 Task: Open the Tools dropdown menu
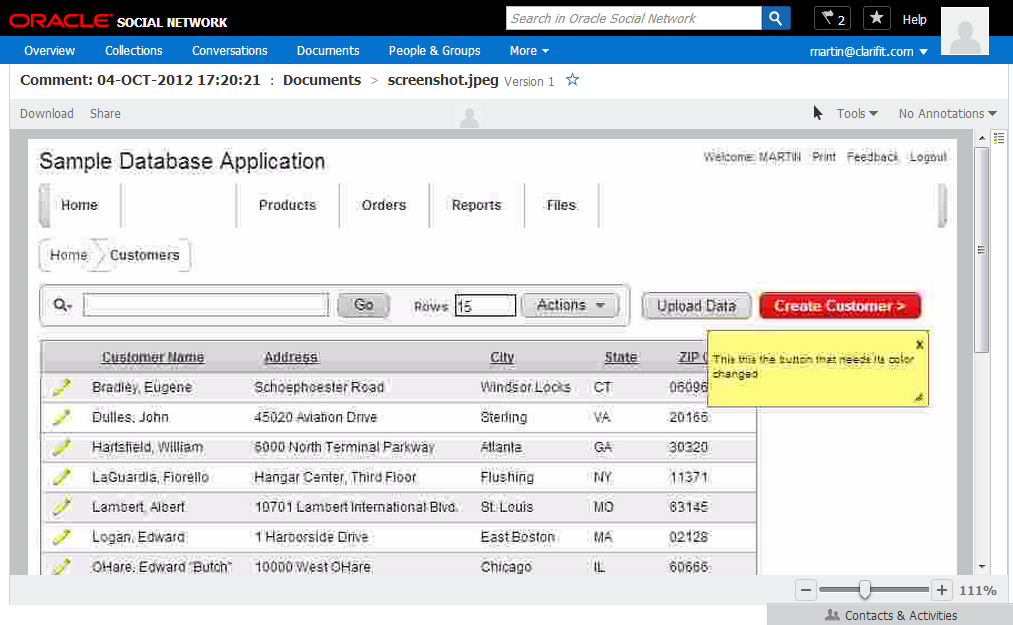[857, 114]
